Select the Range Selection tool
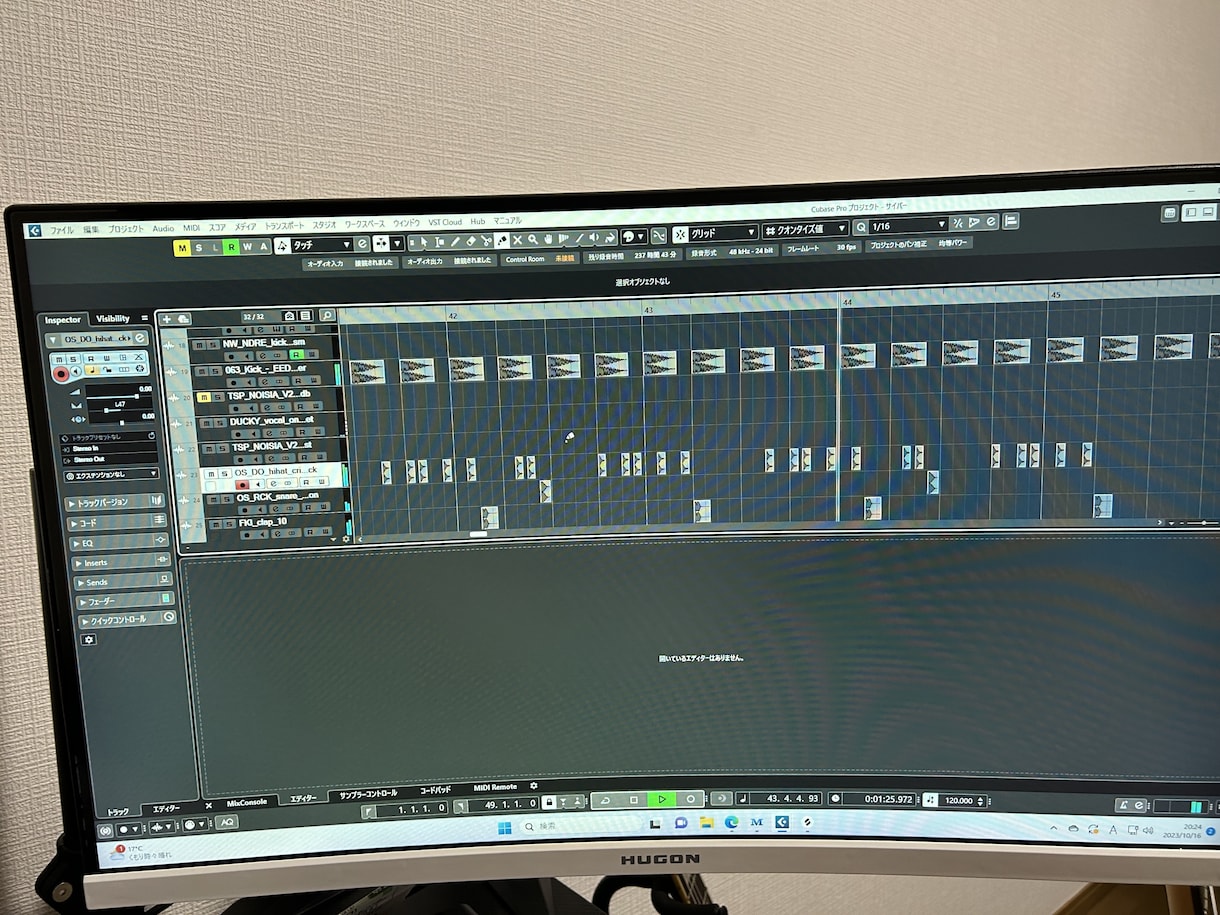This screenshot has width=1220, height=915. [440, 241]
